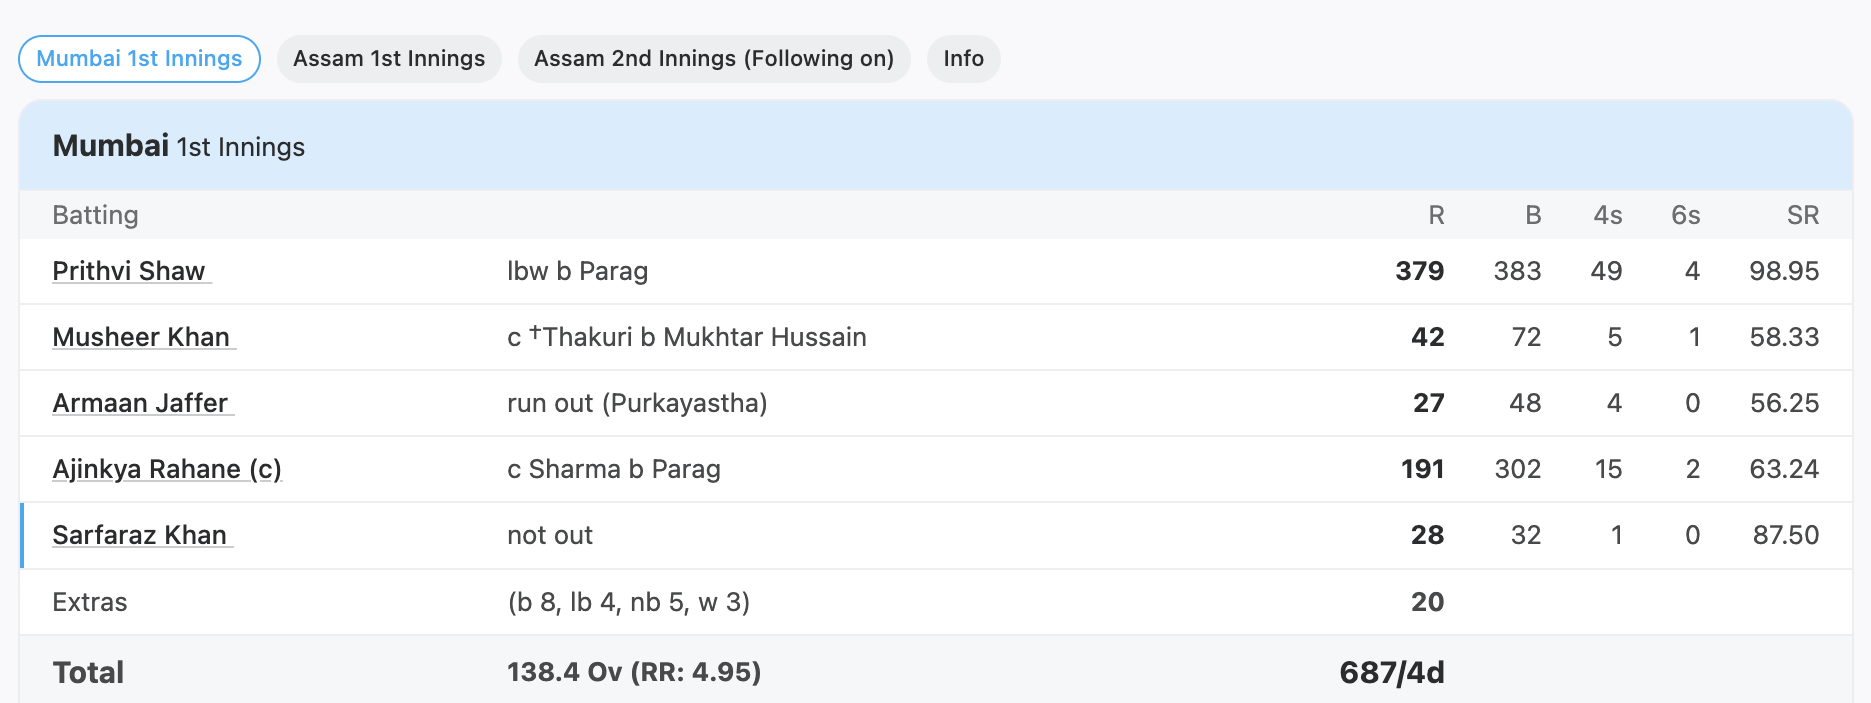The image size is (1871, 703).
Task: Click Ajinkya Rahane's name link
Action: click(166, 469)
